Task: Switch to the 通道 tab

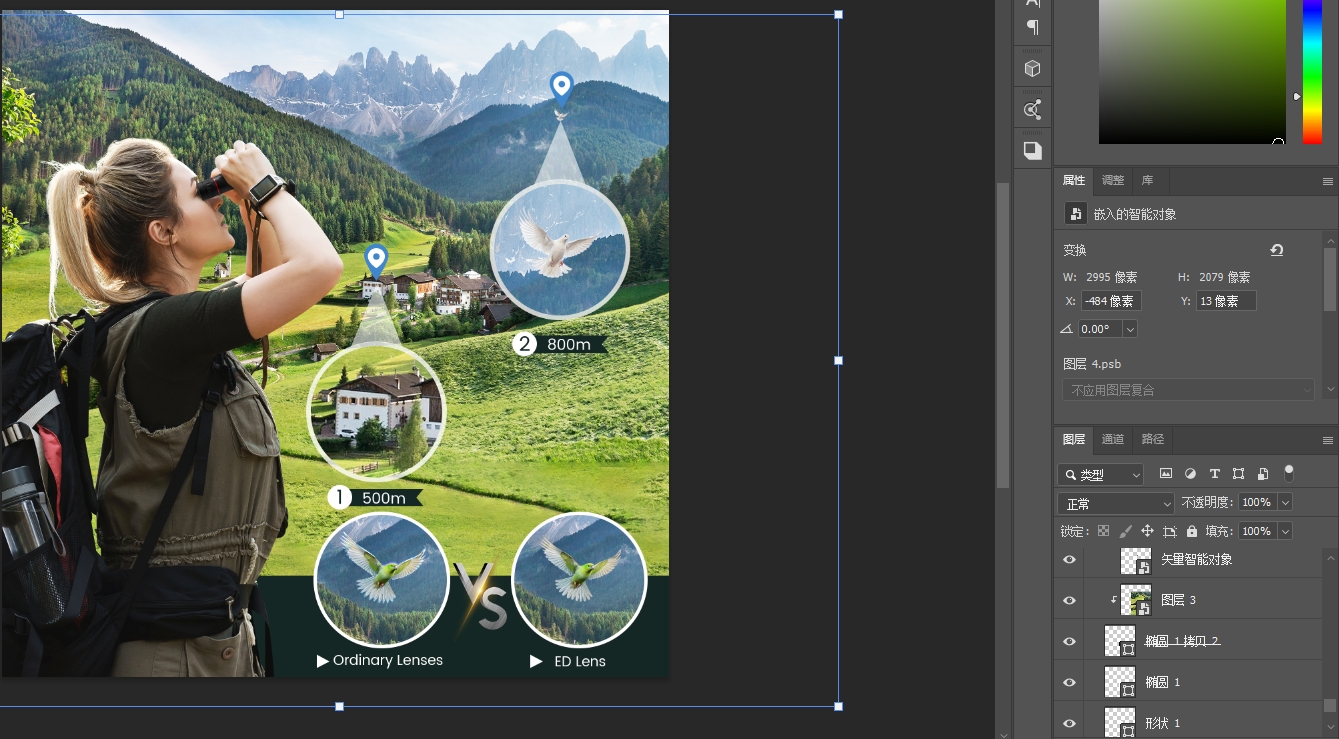Action: pos(1113,439)
